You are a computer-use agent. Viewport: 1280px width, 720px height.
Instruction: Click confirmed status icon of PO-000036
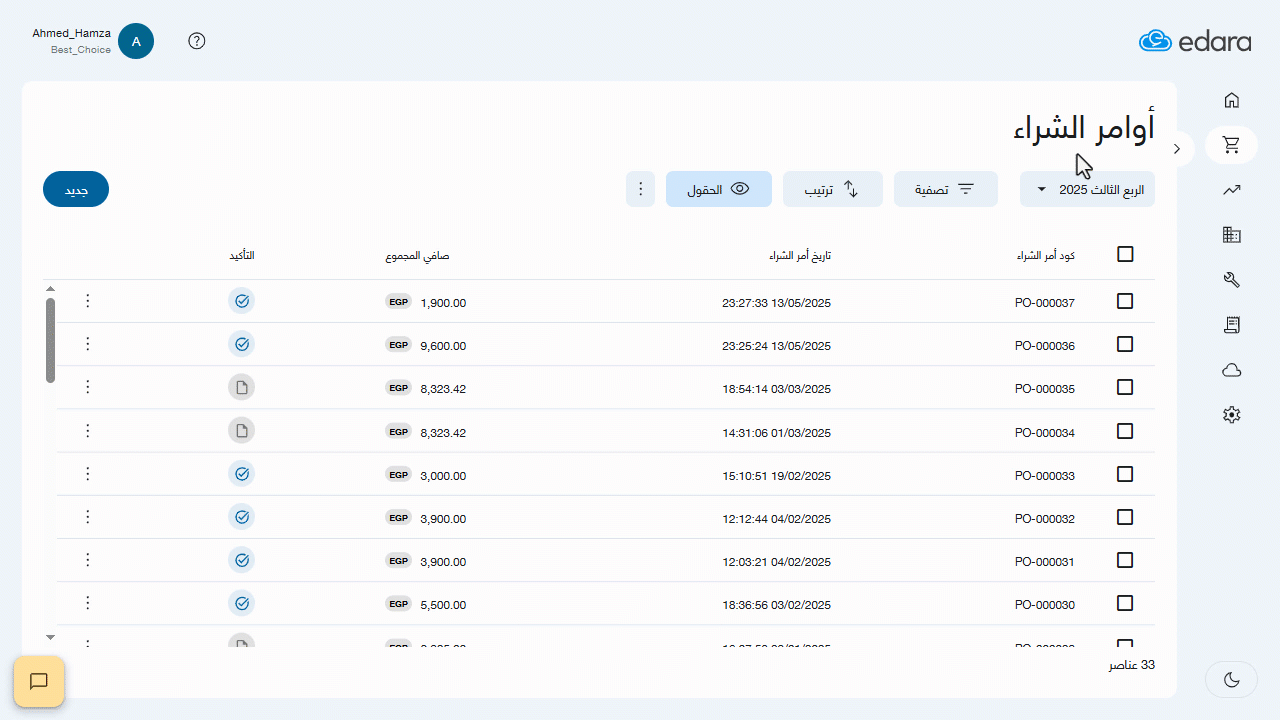pos(241,344)
